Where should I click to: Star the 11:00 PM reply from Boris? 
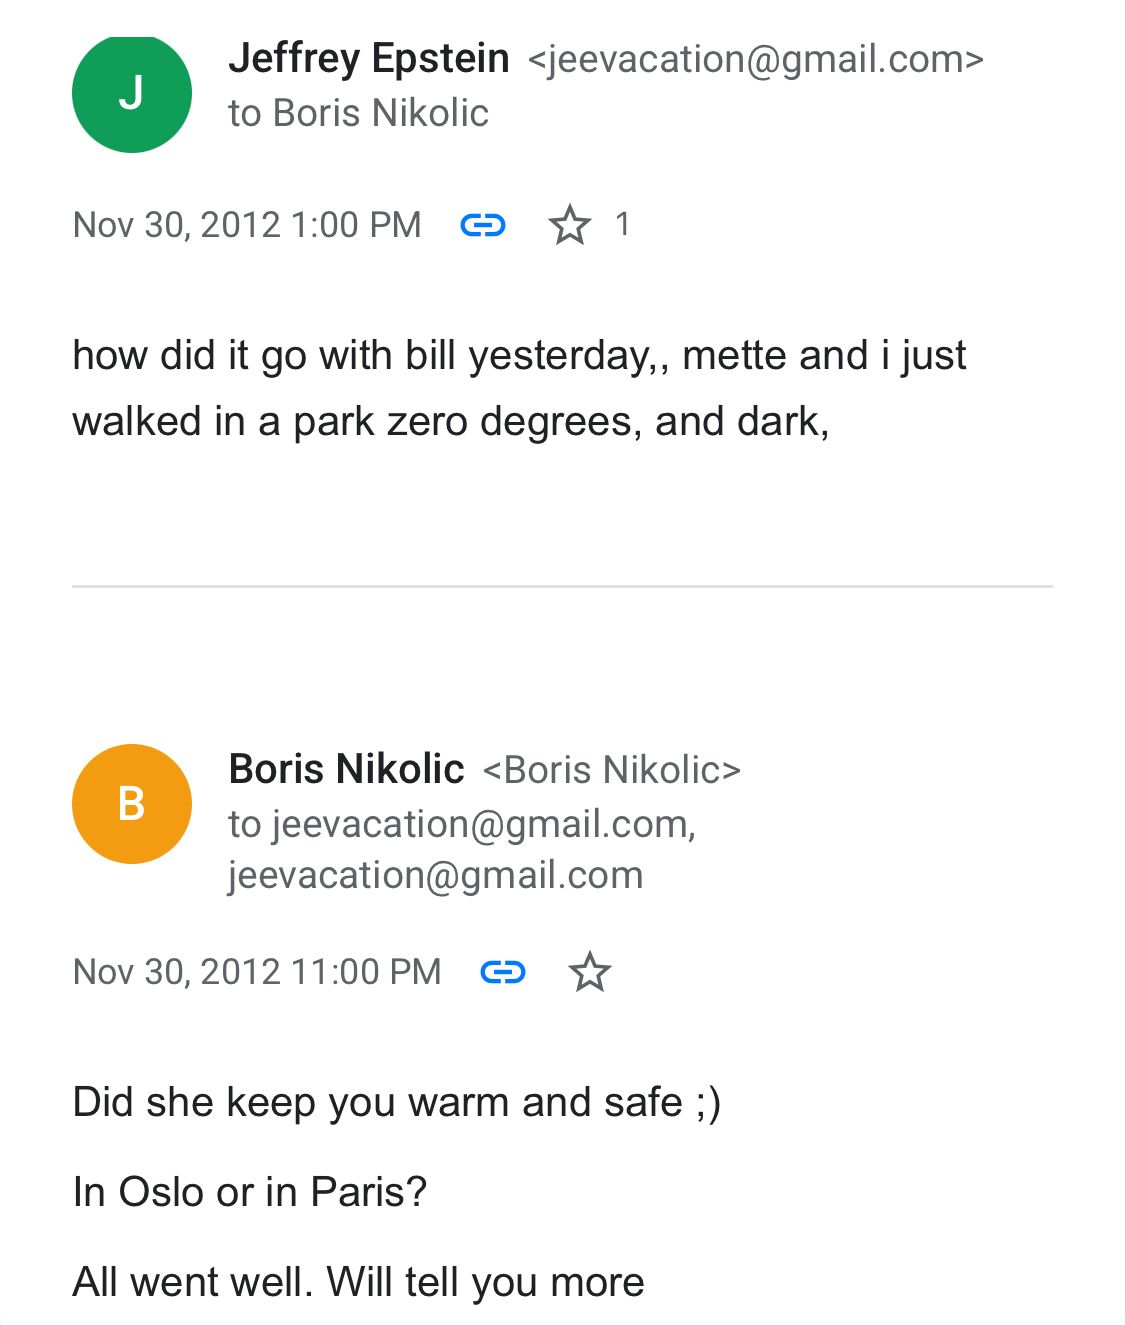(x=589, y=972)
